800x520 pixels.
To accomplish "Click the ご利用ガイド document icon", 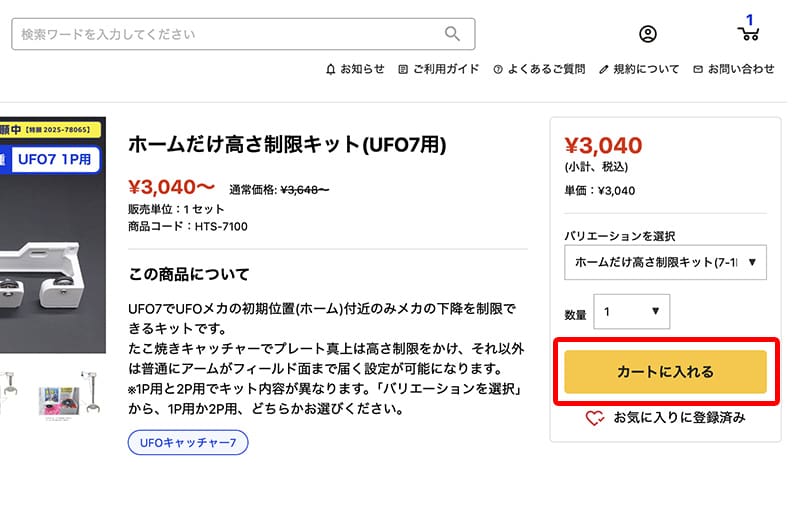I will click(x=403, y=69).
